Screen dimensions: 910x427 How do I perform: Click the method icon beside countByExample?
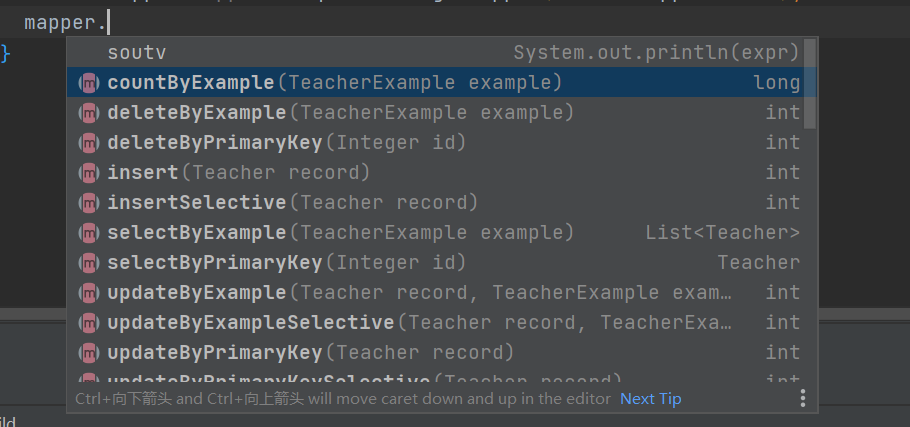[x=88, y=83]
